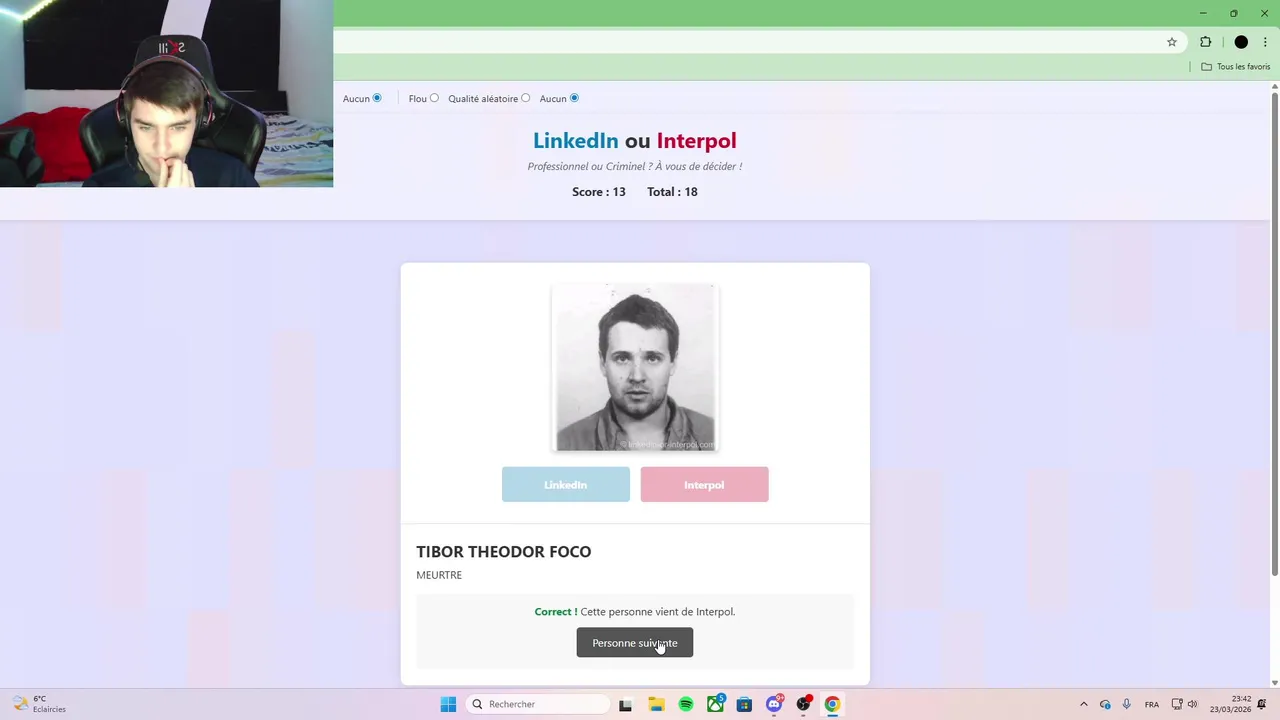Image resolution: width=1280 pixels, height=720 pixels.
Task: Click the mugshot photo of the person
Action: tap(635, 367)
